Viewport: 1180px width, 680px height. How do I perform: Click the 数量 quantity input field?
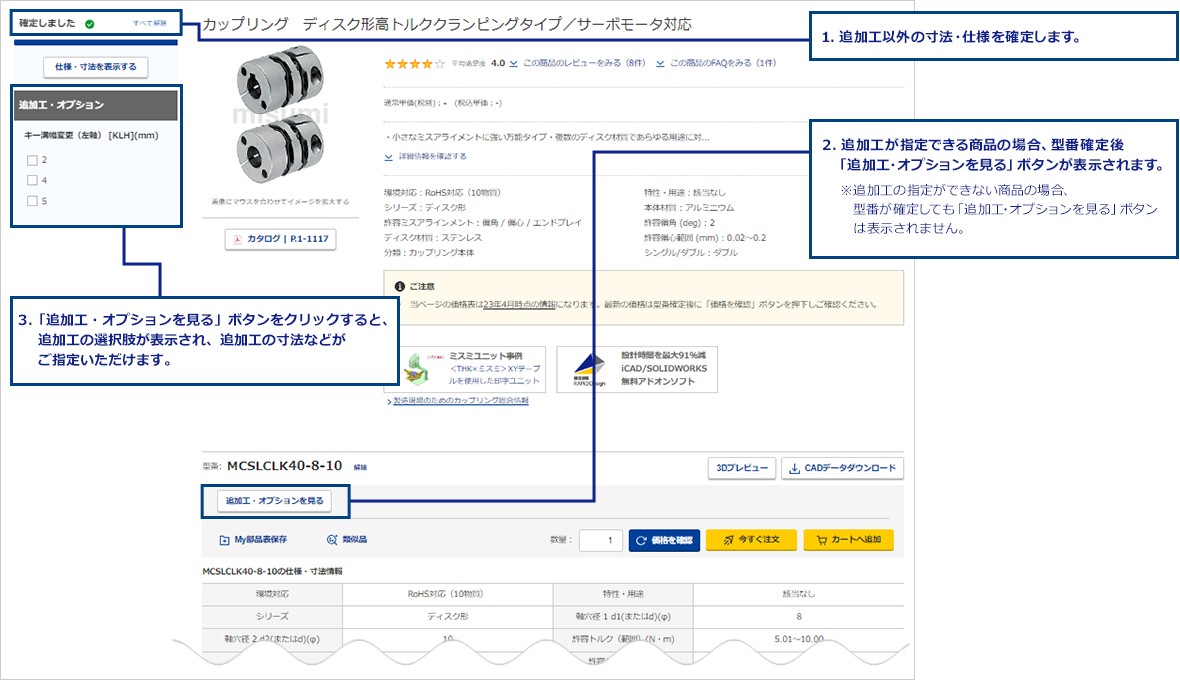click(600, 538)
